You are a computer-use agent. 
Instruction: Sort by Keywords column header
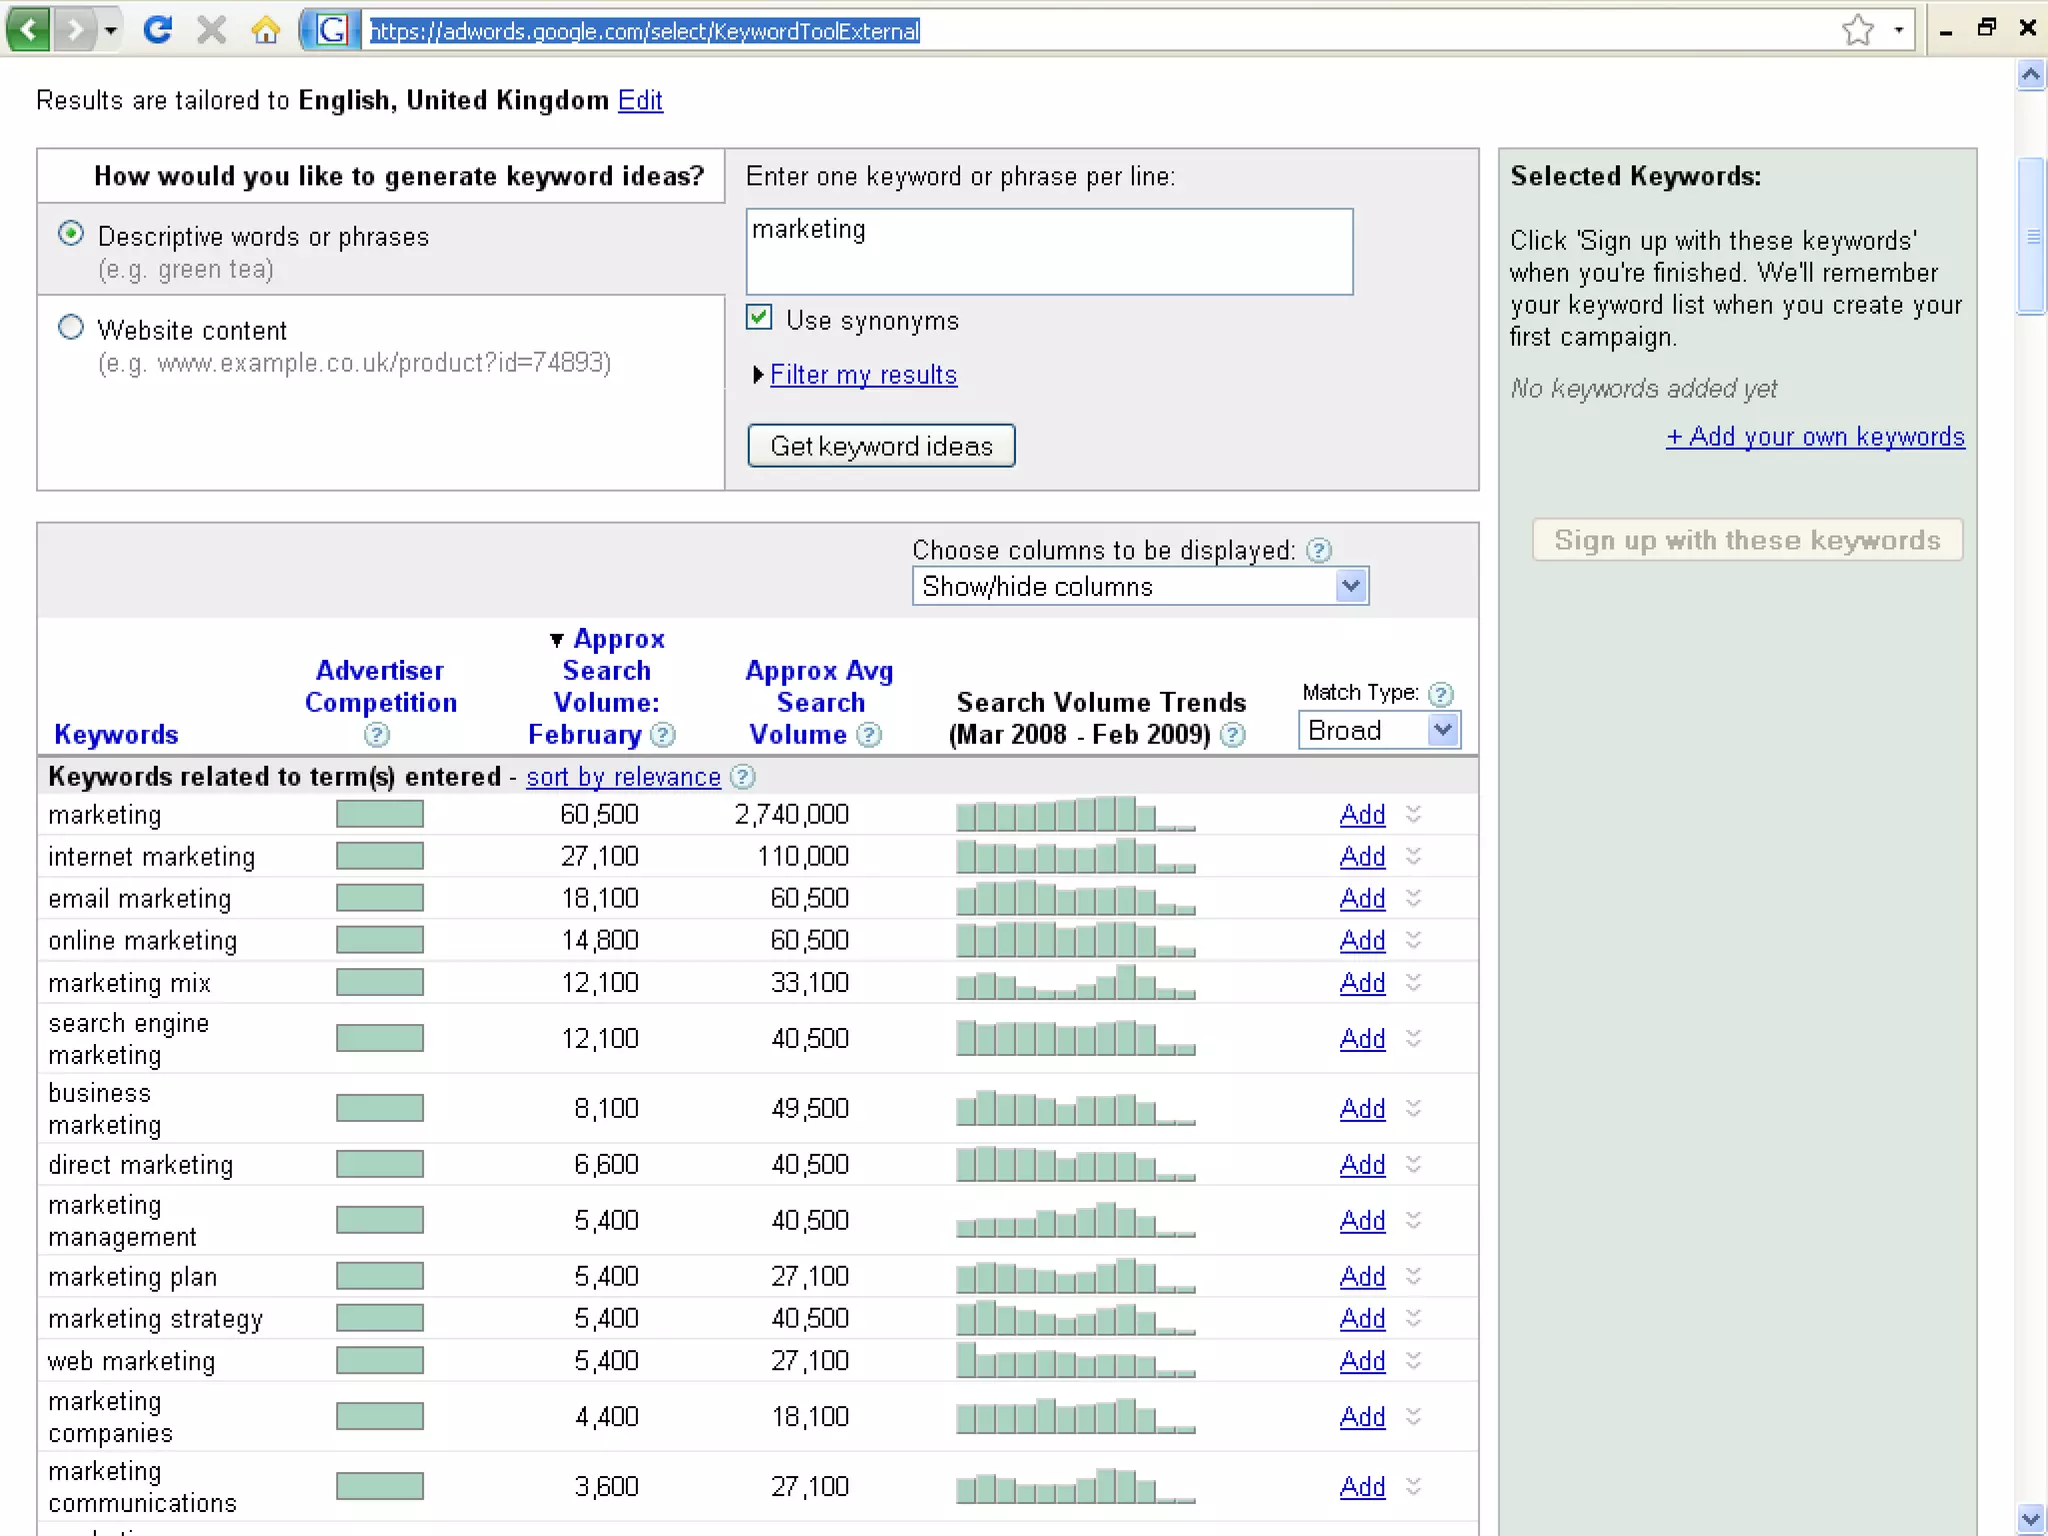coord(116,734)
